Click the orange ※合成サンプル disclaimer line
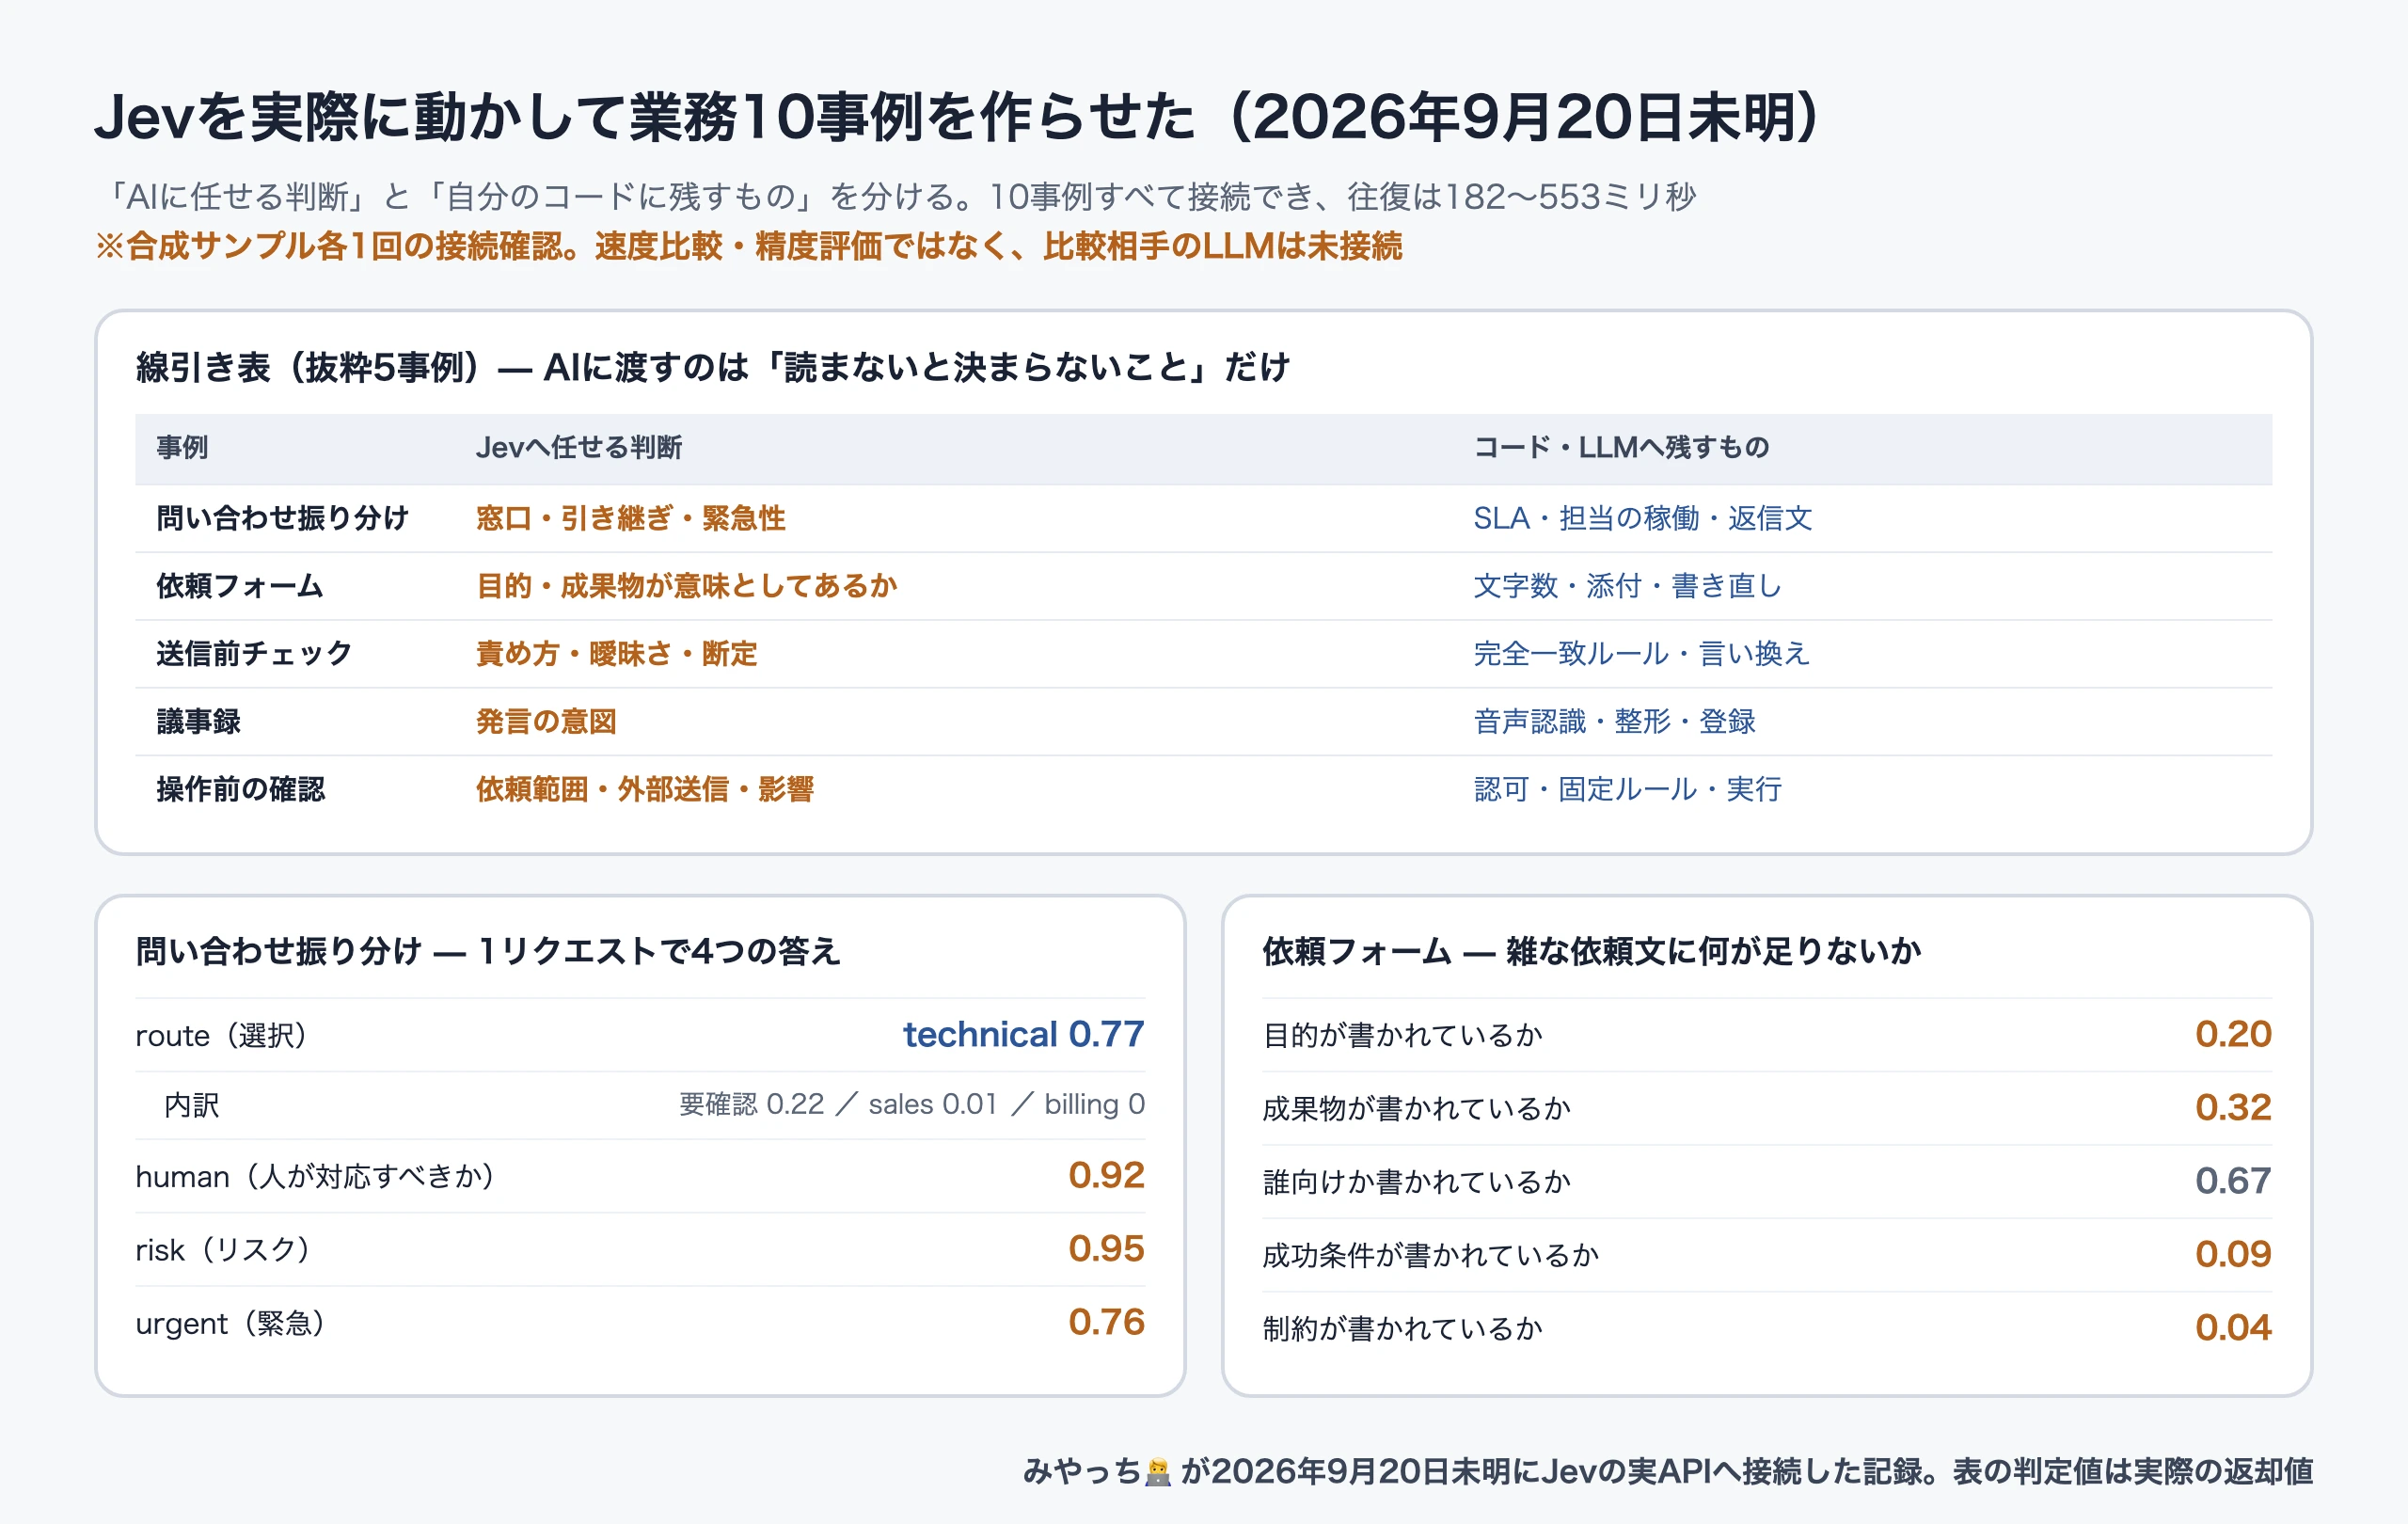The width and height of the screenshot is (2408, 1524). (x=748, y=246)
